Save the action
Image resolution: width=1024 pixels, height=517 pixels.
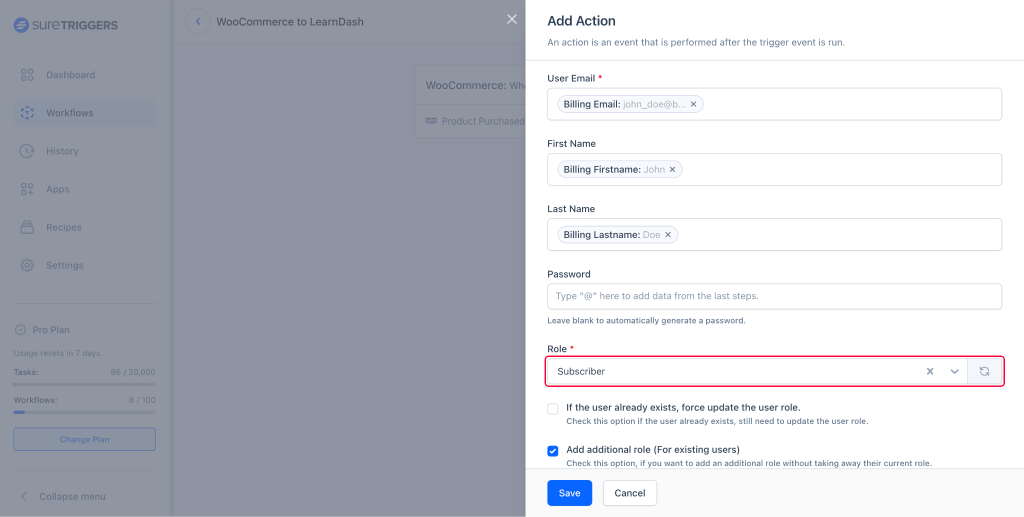coord(569,493)
